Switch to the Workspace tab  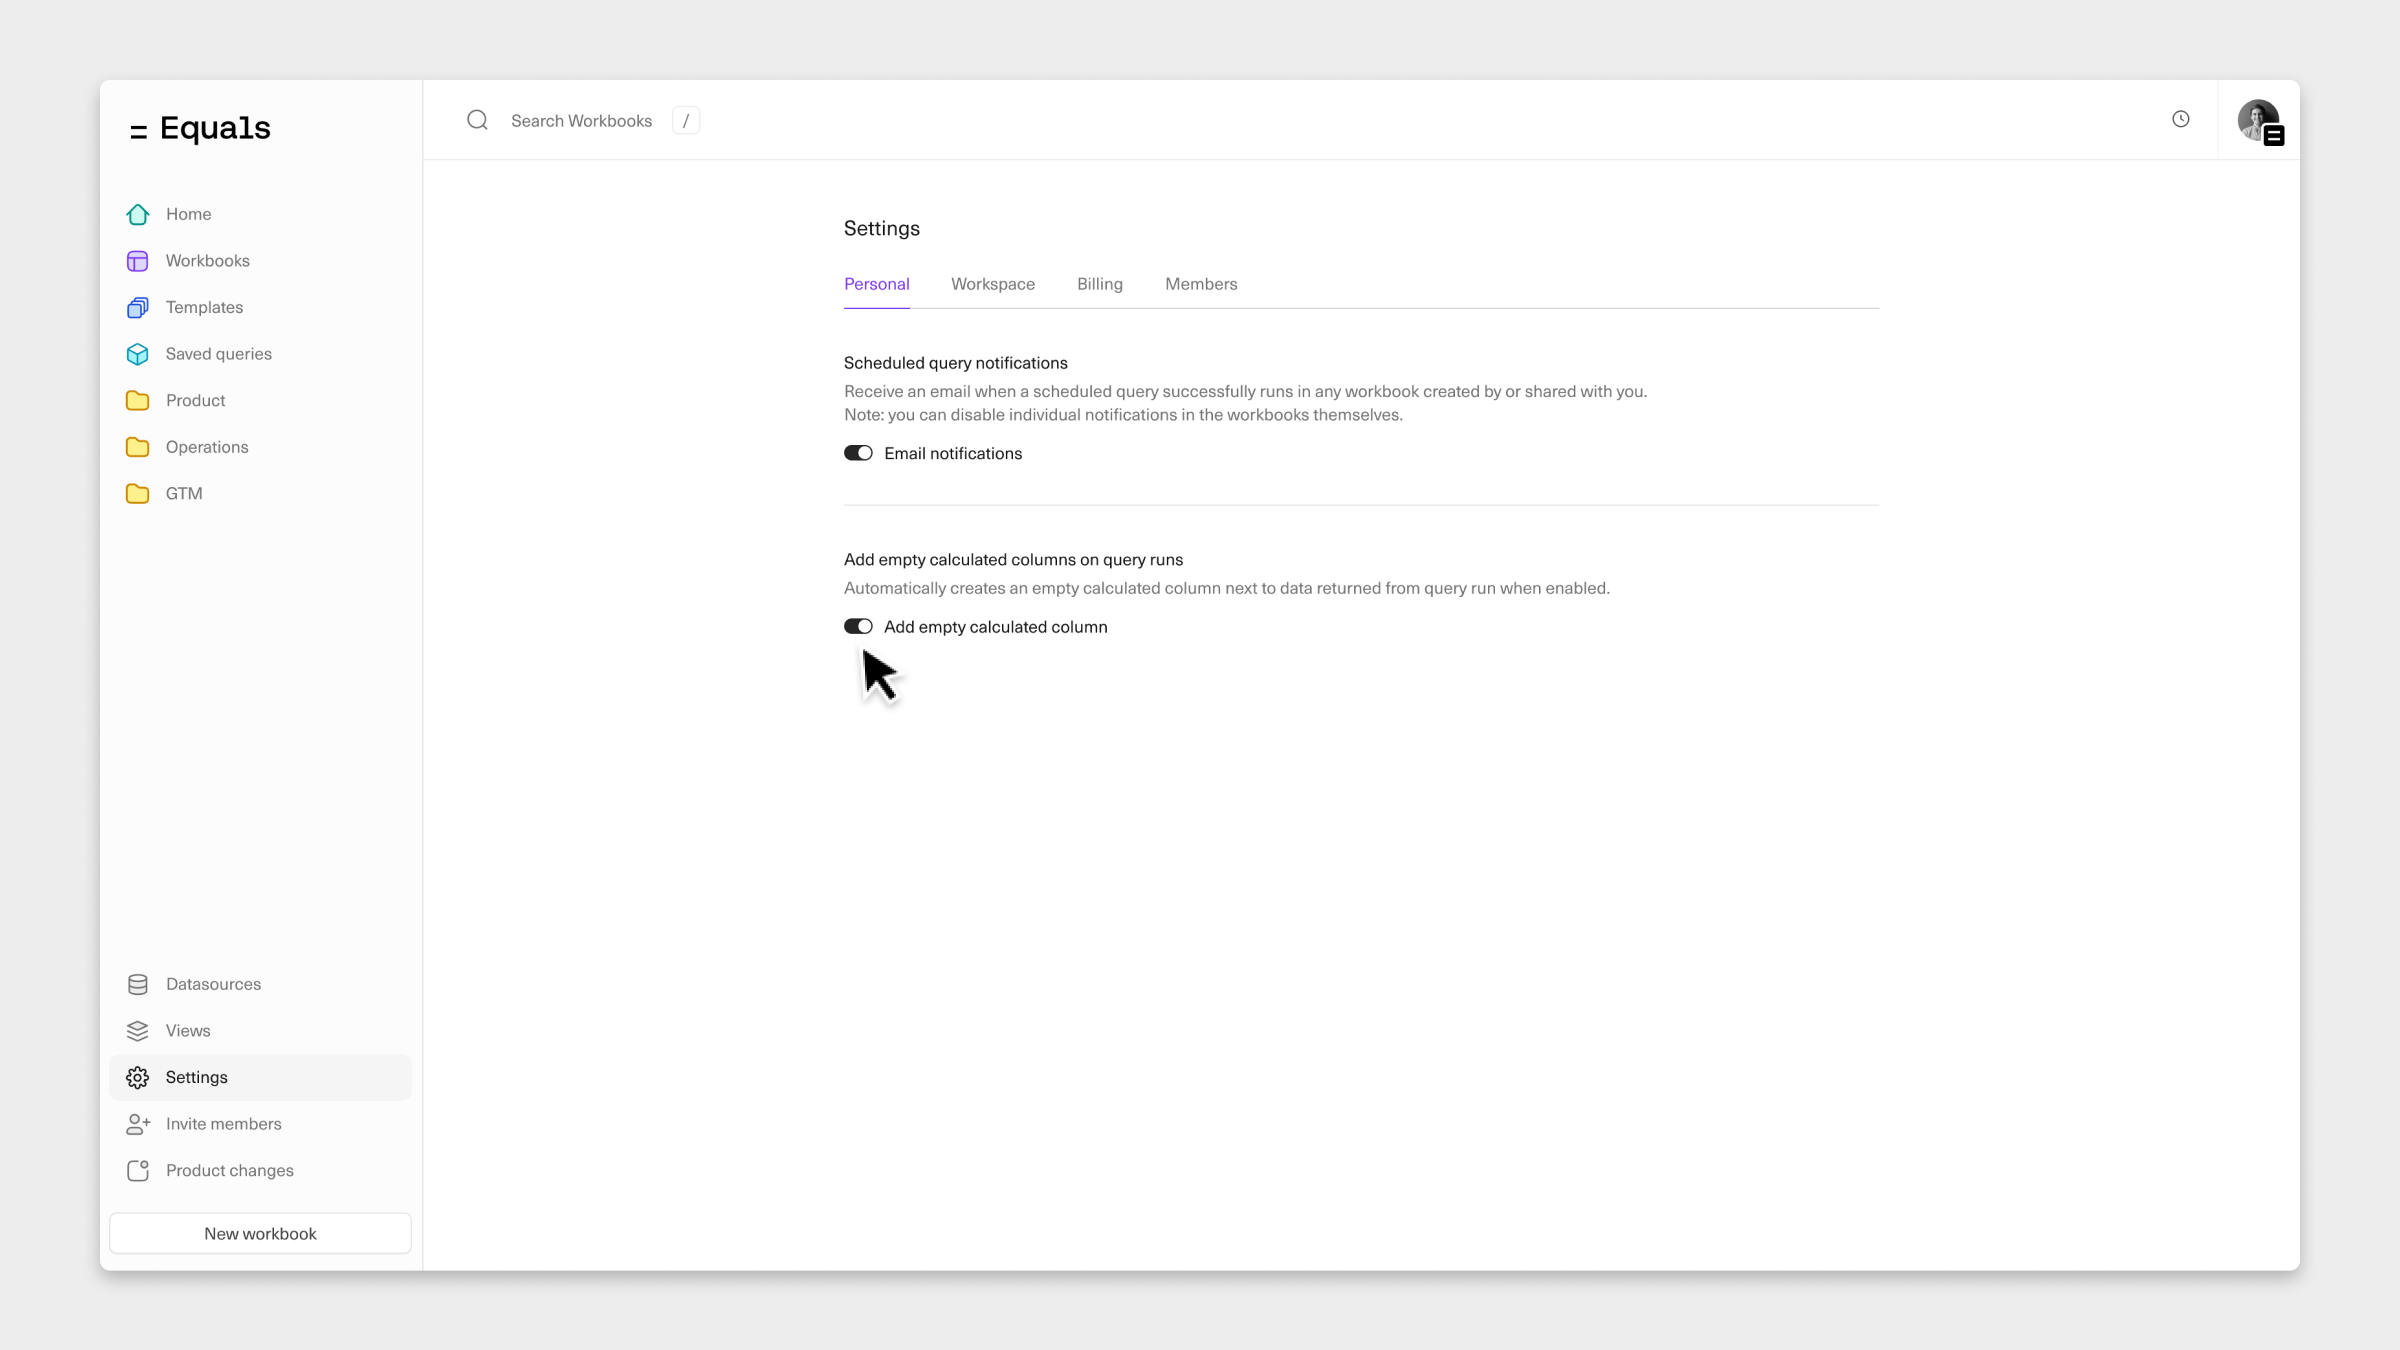tap(992, 284)
